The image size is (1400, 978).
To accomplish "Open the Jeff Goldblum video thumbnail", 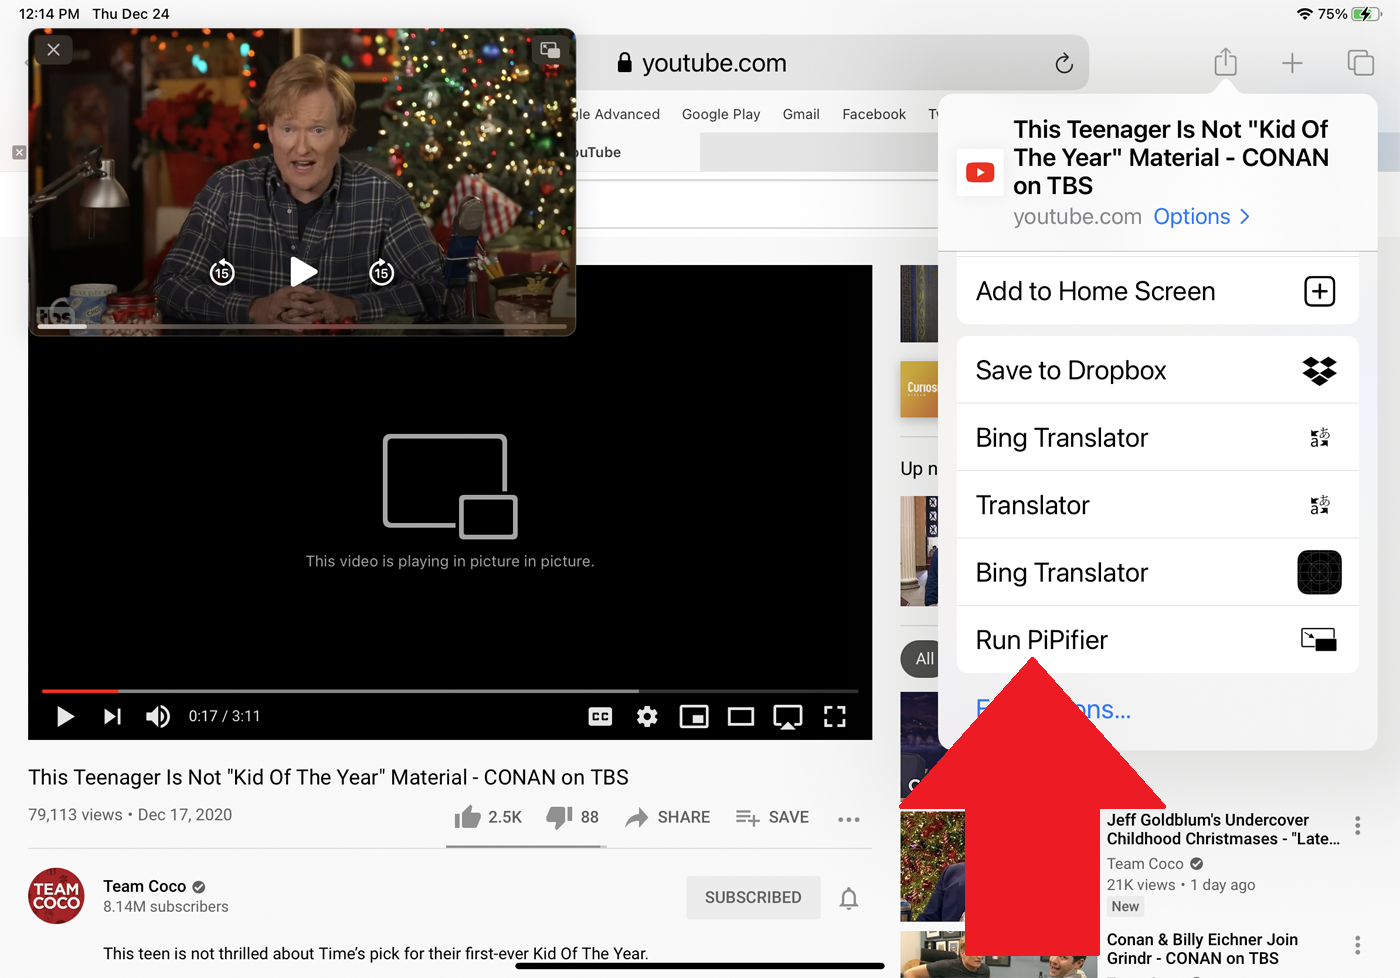I will 932,866.
